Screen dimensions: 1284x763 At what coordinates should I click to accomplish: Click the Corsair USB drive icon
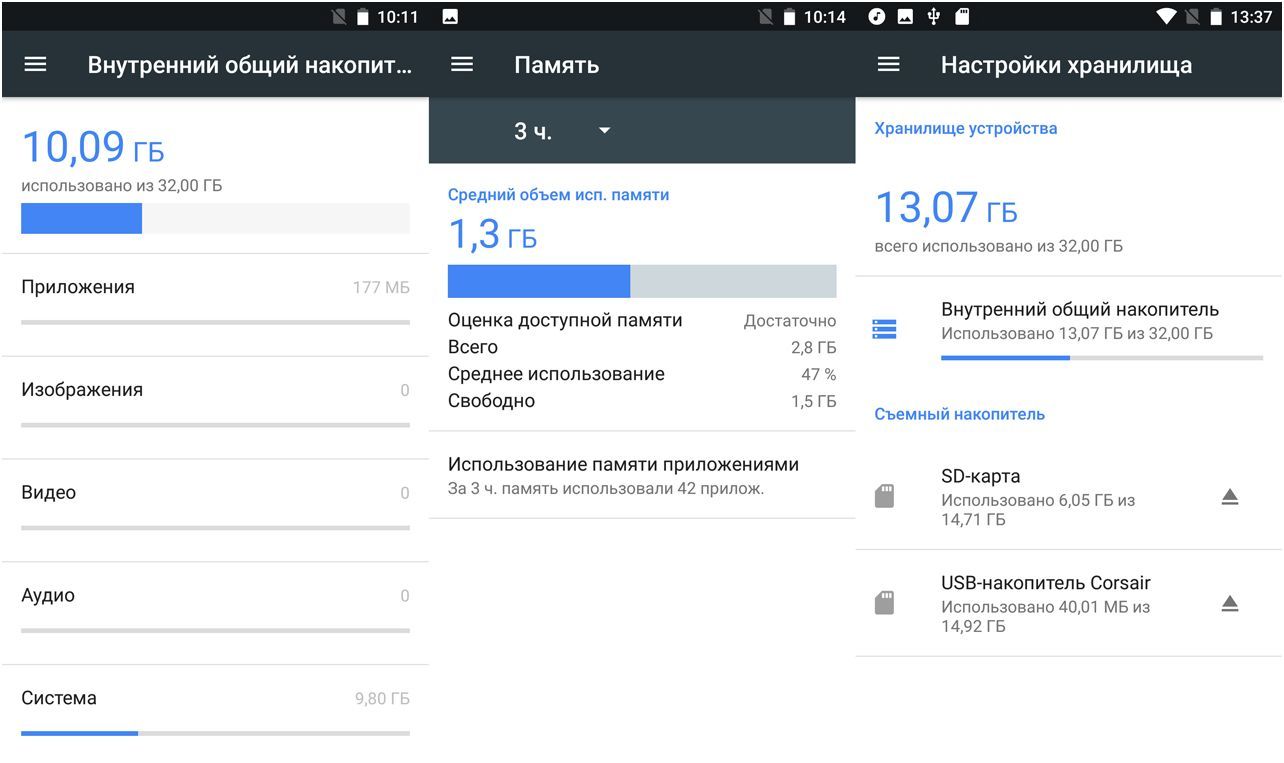[886, 602]
